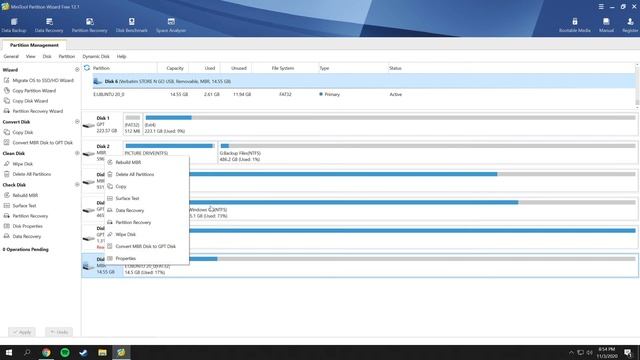Open File Explorer from the taskbar

(102, 352)
